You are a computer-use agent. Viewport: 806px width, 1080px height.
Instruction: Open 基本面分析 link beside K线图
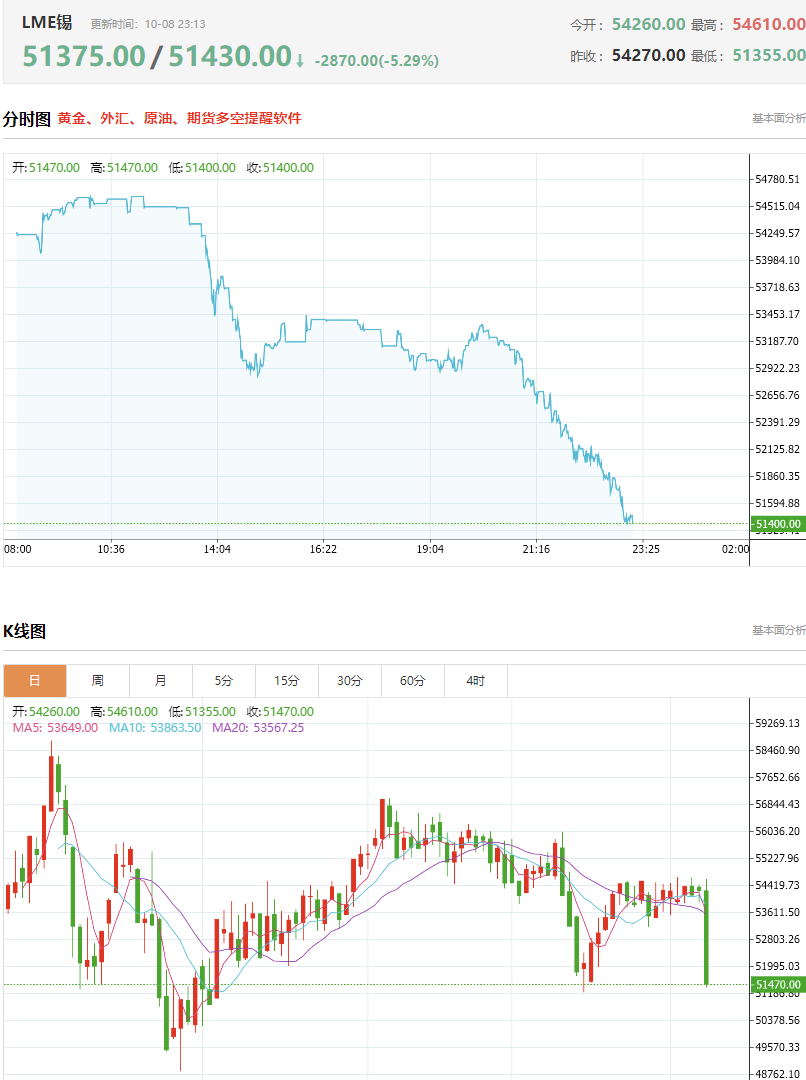point(778,630)
